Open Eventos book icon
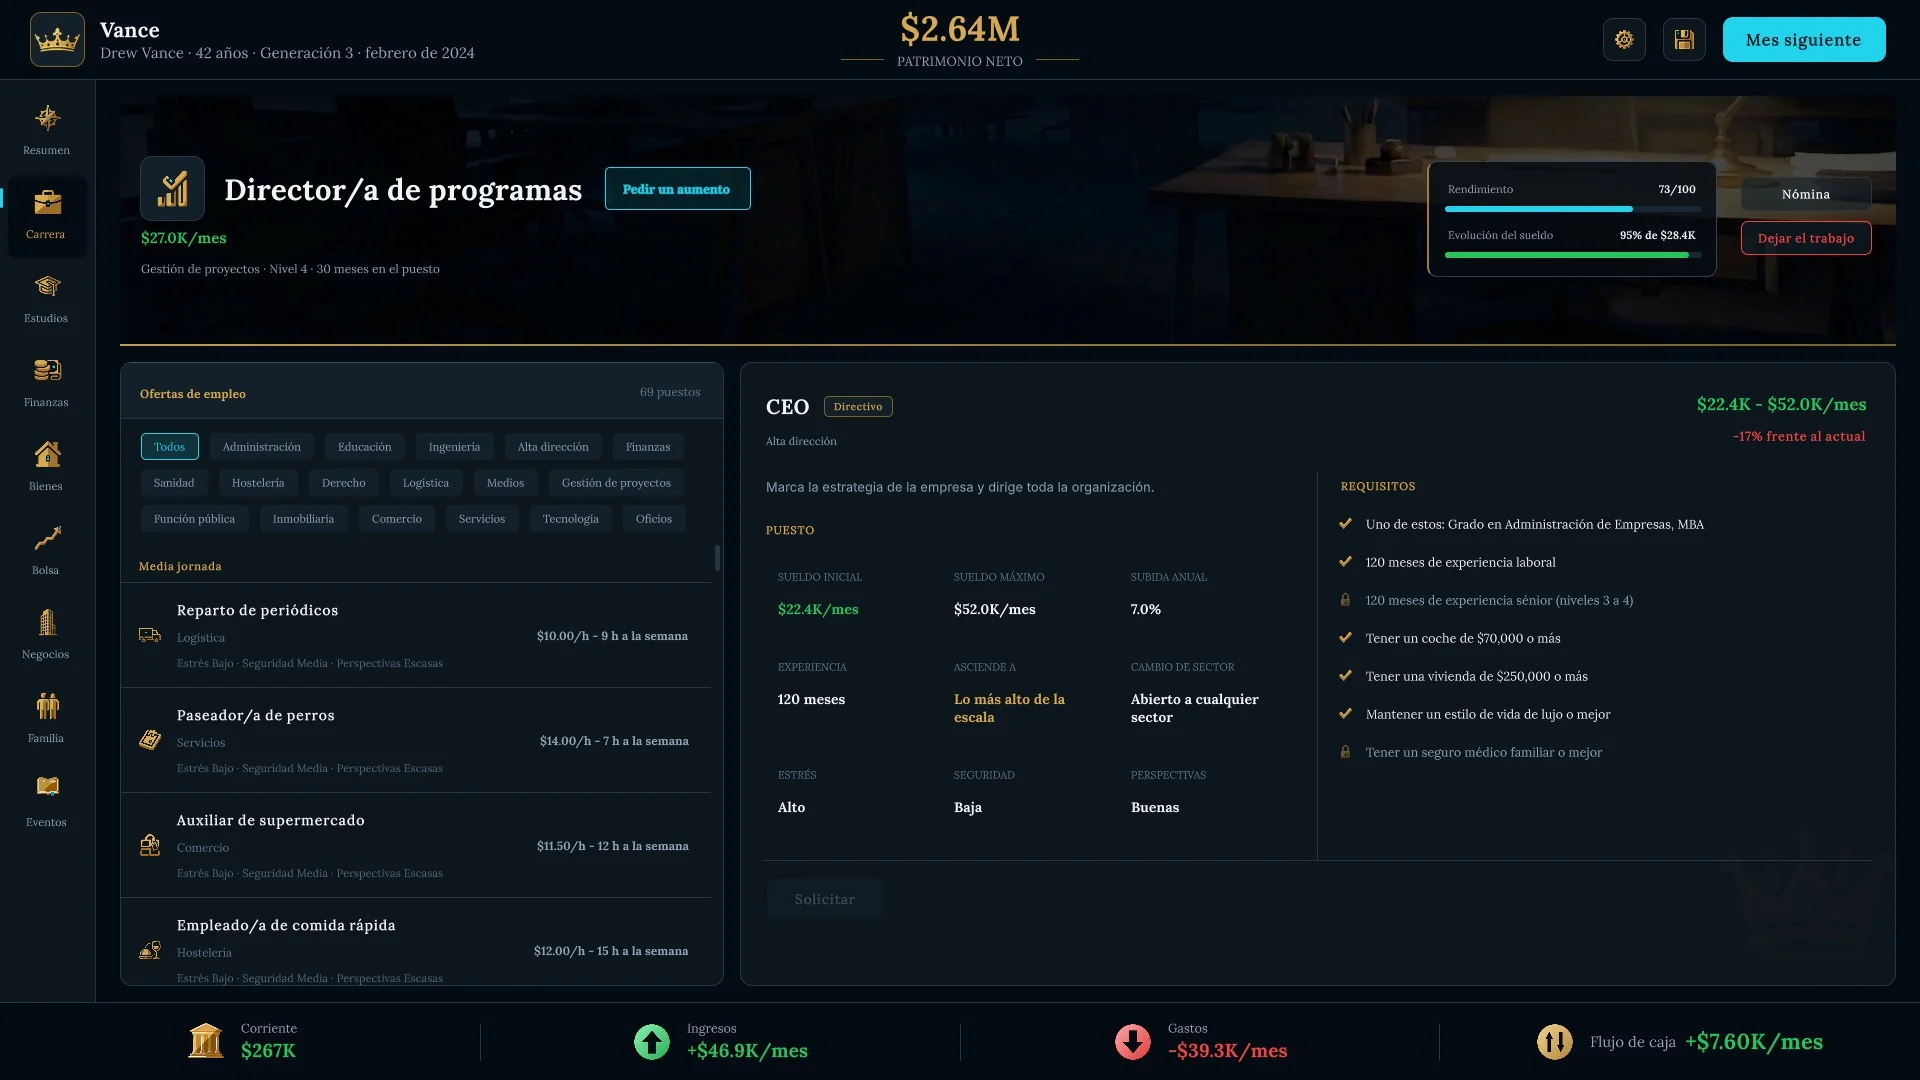Viewport: 1920px width, 1080px height. [x=47, y=787]
